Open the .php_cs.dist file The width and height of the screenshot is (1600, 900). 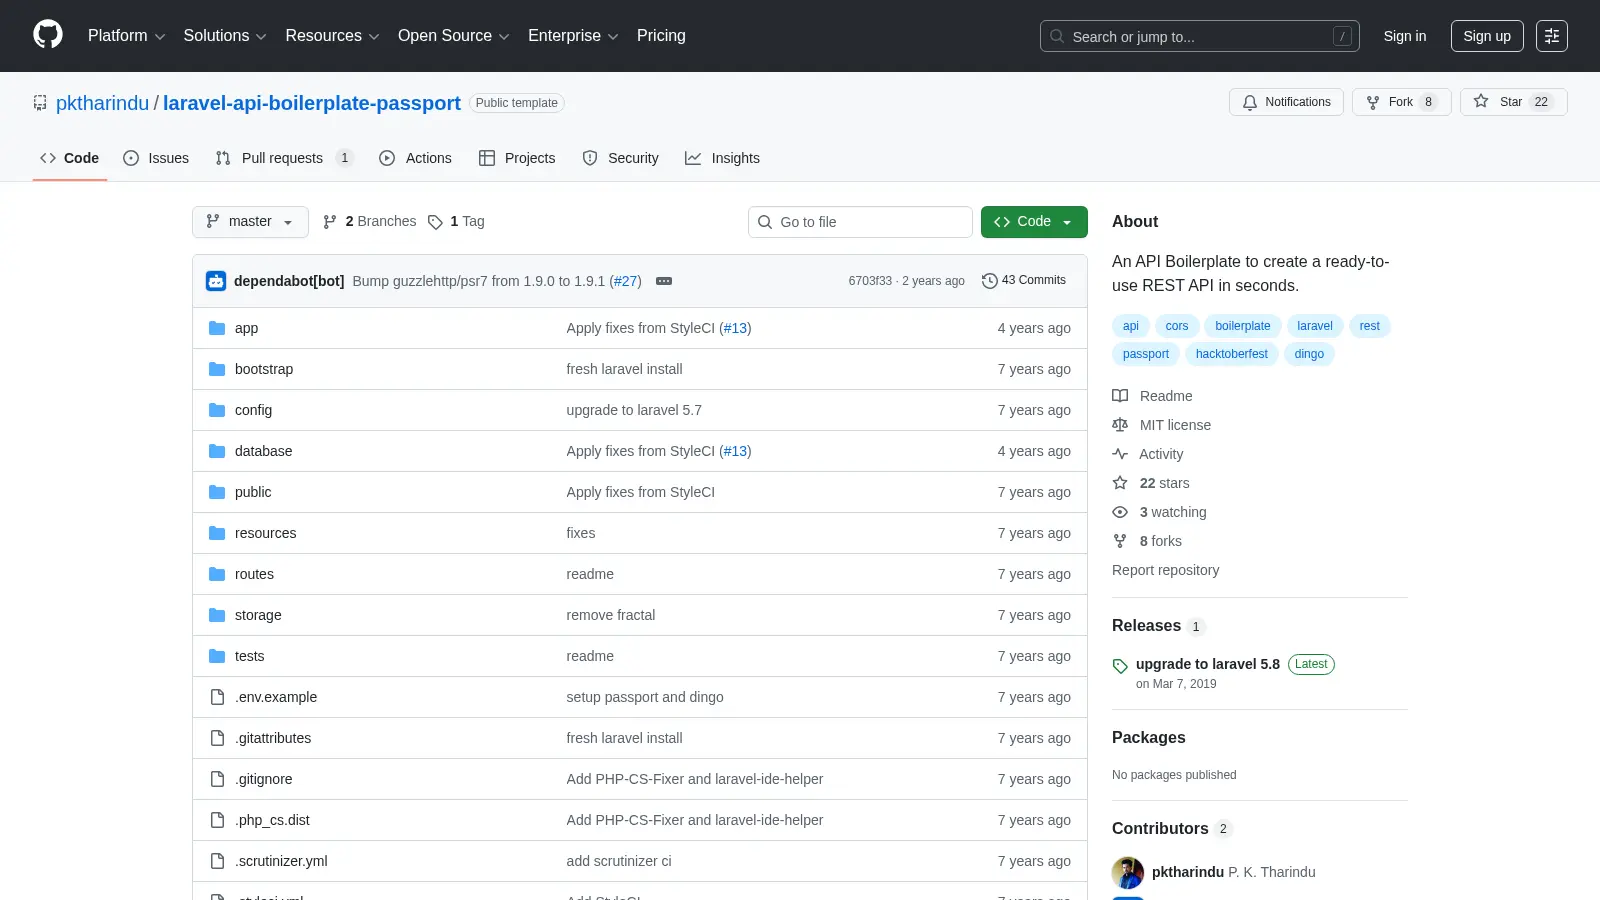pos(272,820)
